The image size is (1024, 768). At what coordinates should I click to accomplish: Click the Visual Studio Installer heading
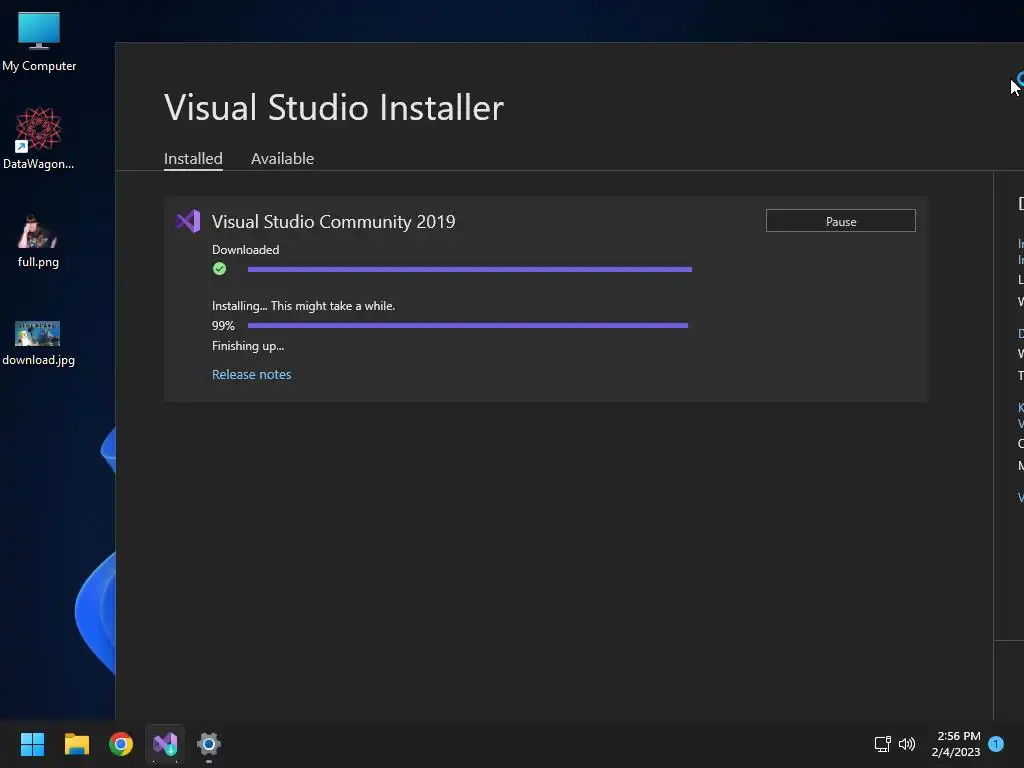(x=334, y=107)
